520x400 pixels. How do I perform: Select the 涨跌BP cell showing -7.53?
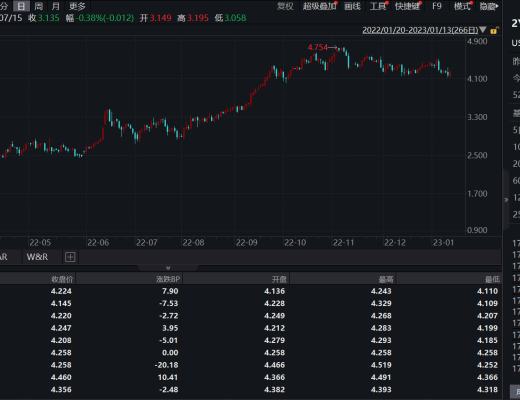169,304
